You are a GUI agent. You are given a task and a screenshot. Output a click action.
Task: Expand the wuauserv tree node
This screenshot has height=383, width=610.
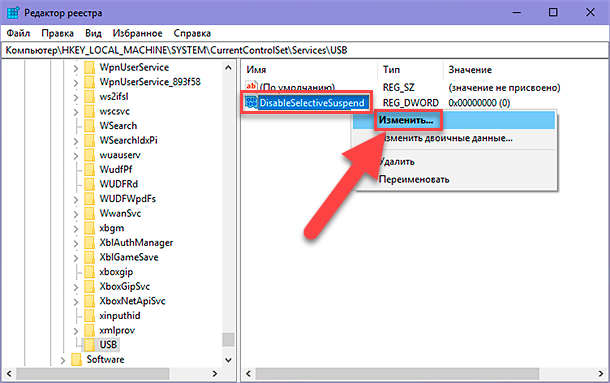76,156
